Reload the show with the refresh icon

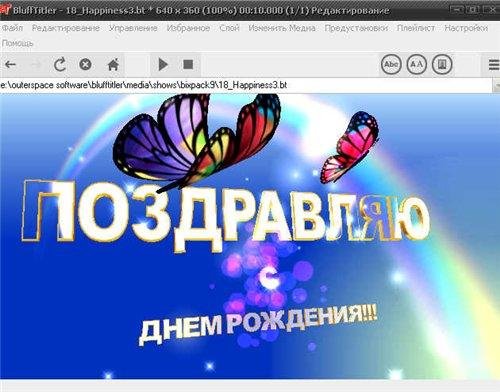pyautogui.click(x=60, y=64)
